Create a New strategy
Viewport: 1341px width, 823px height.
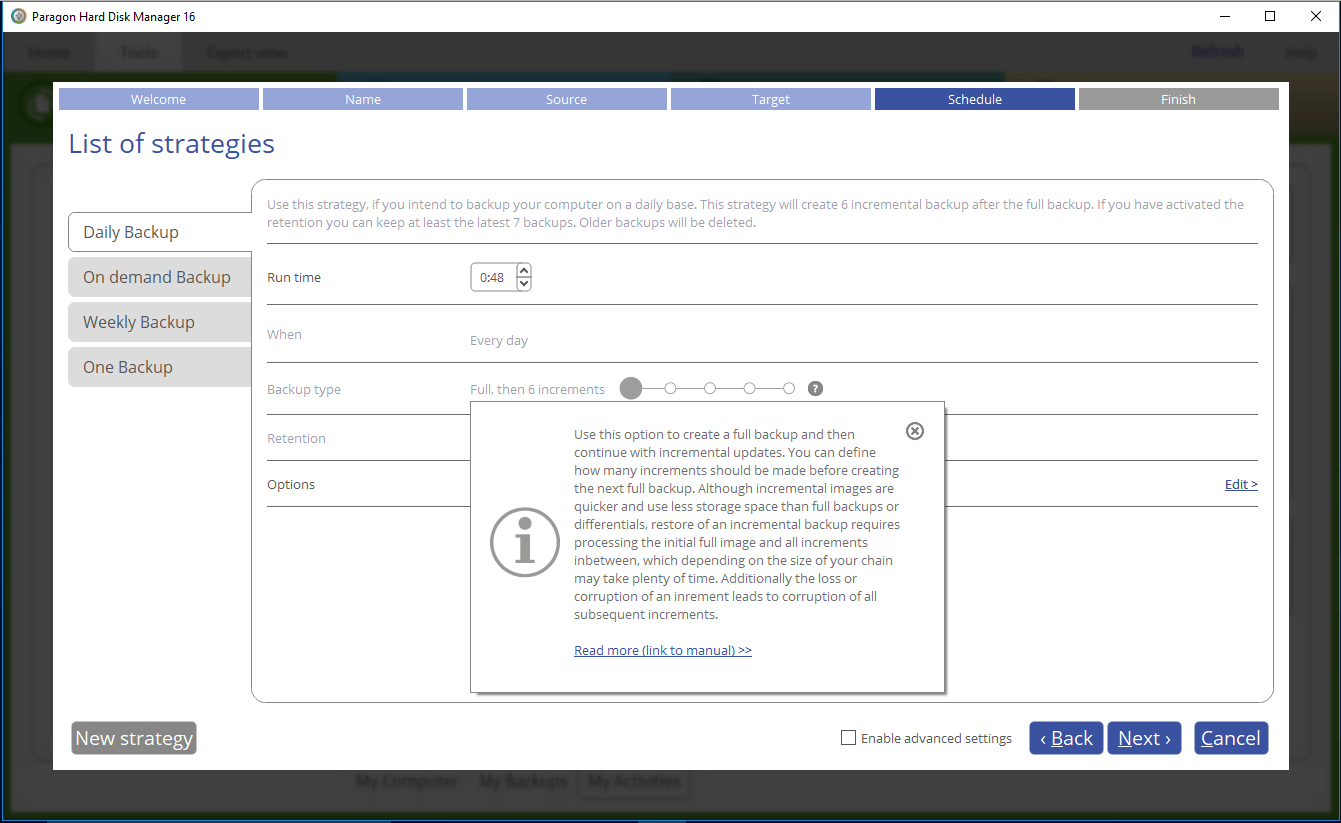pos(133,737)
